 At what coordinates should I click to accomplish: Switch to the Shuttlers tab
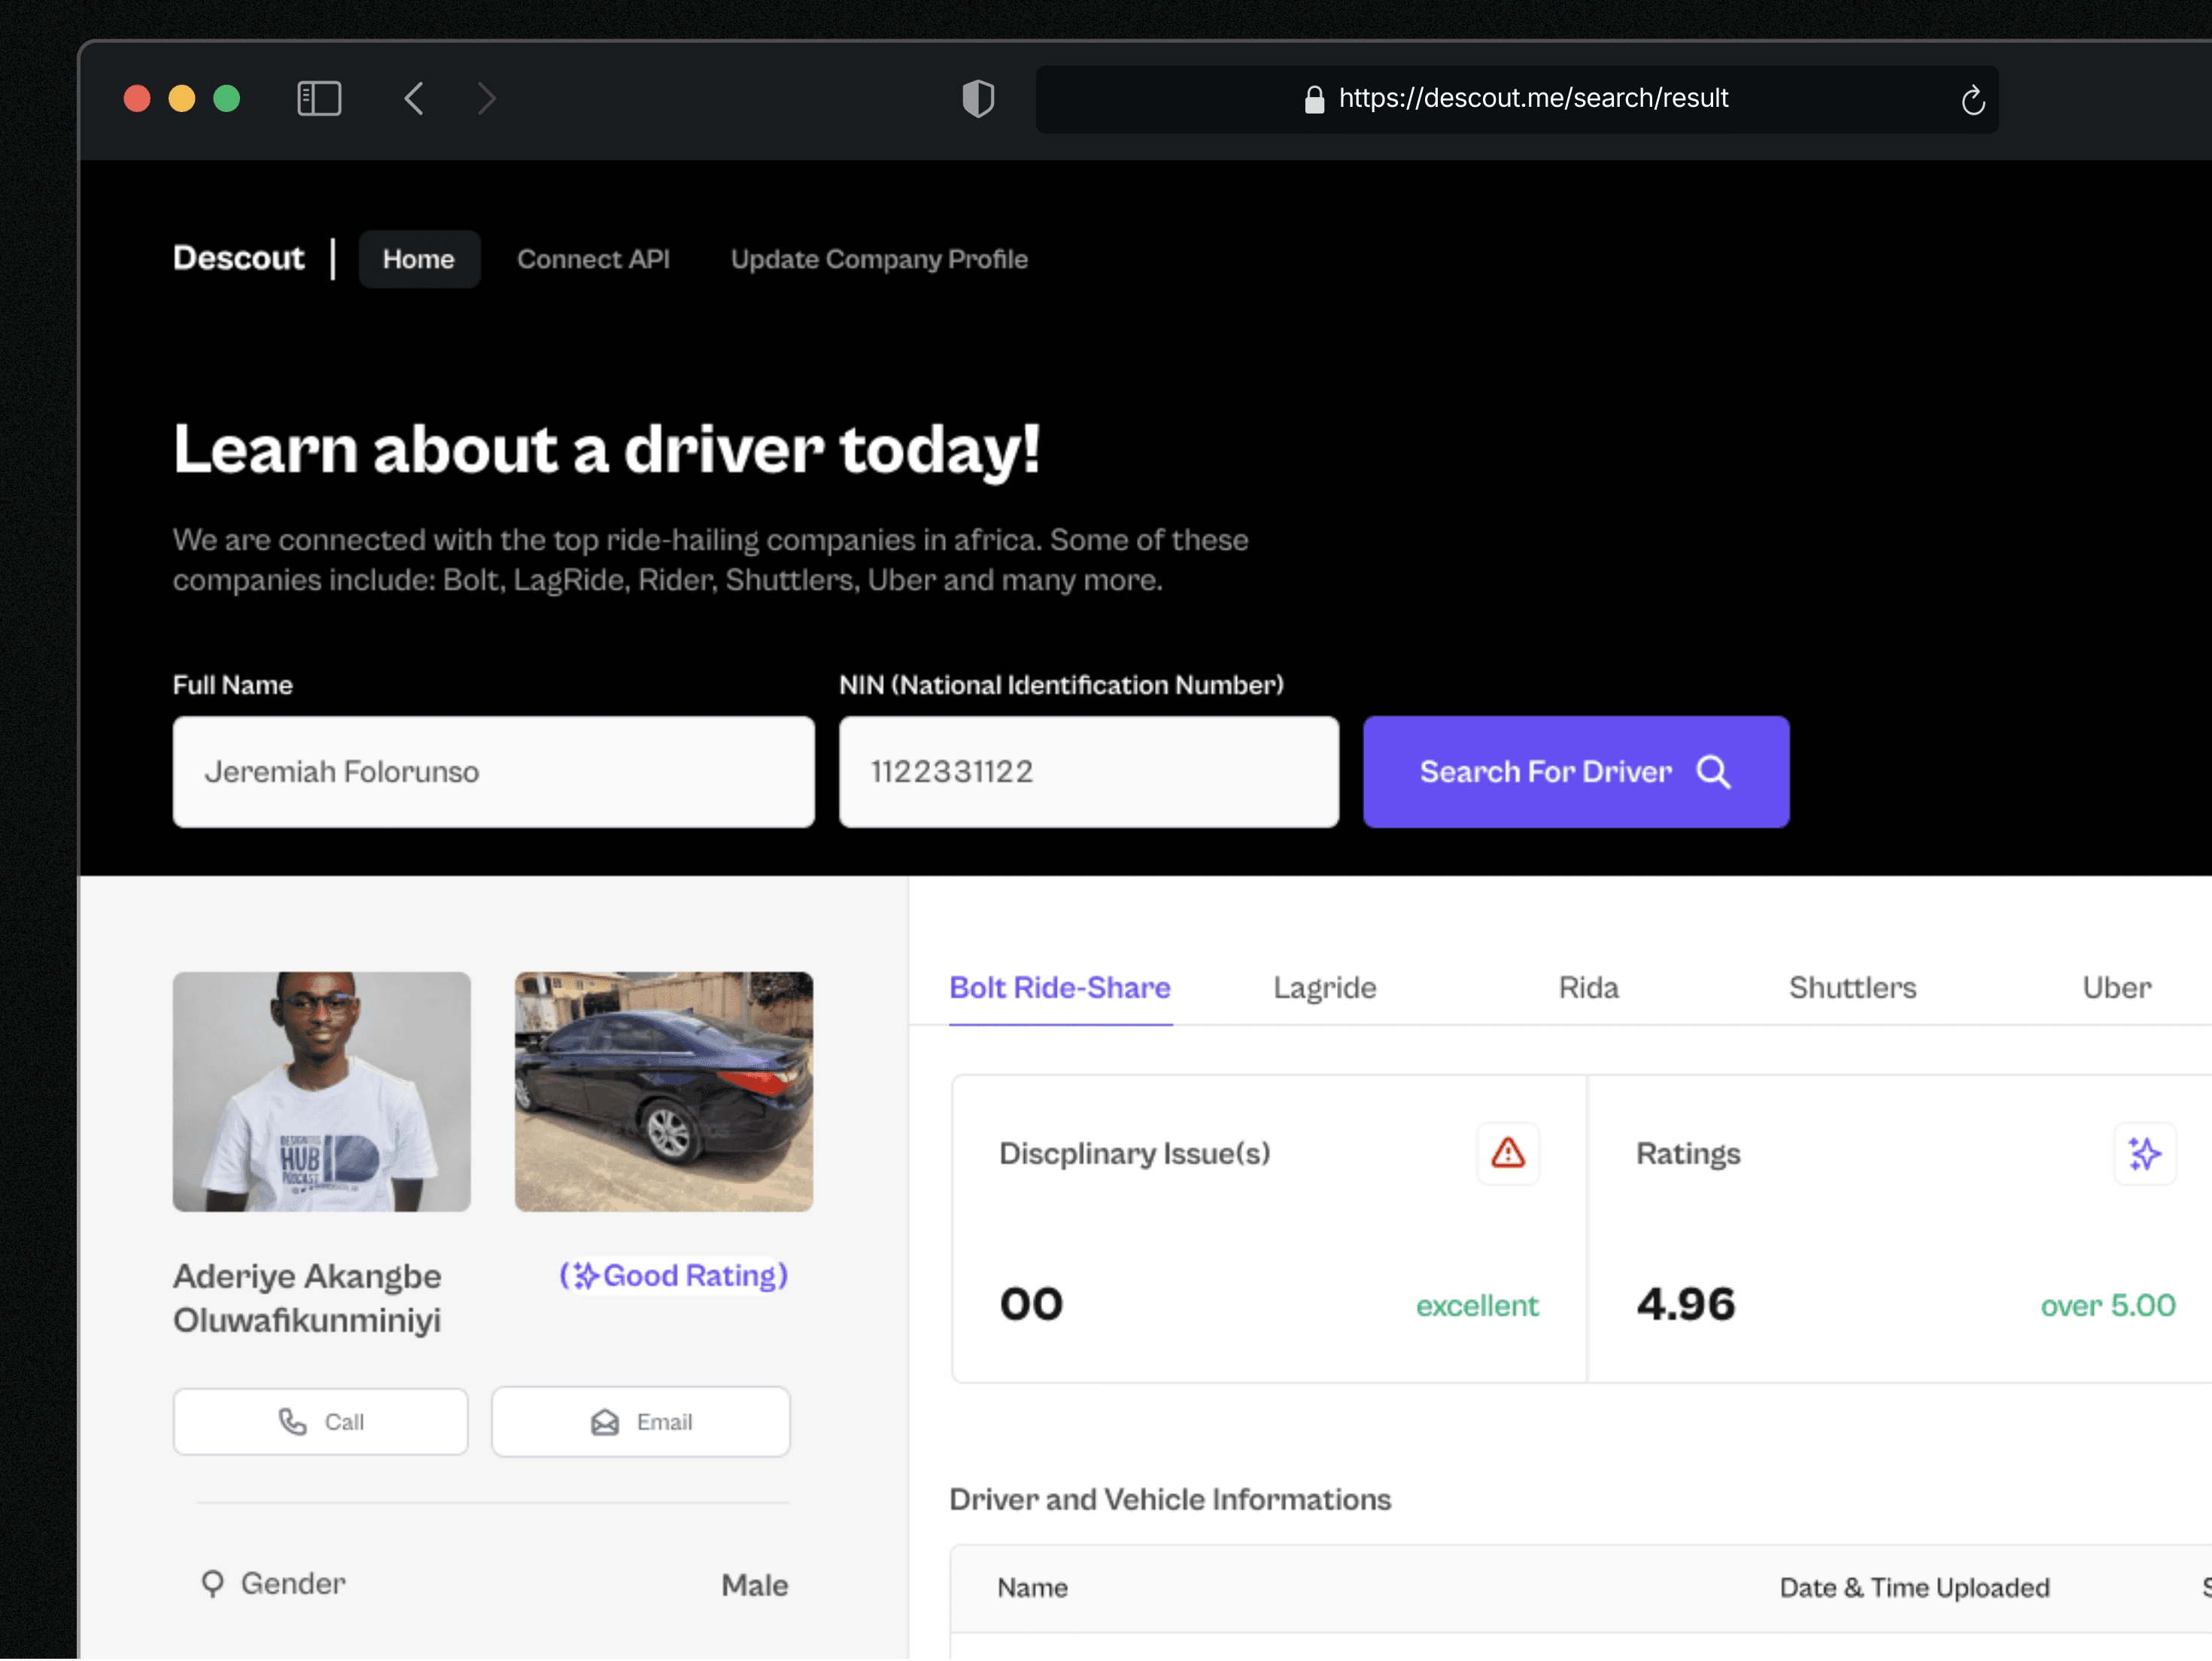pos(1852,988)
